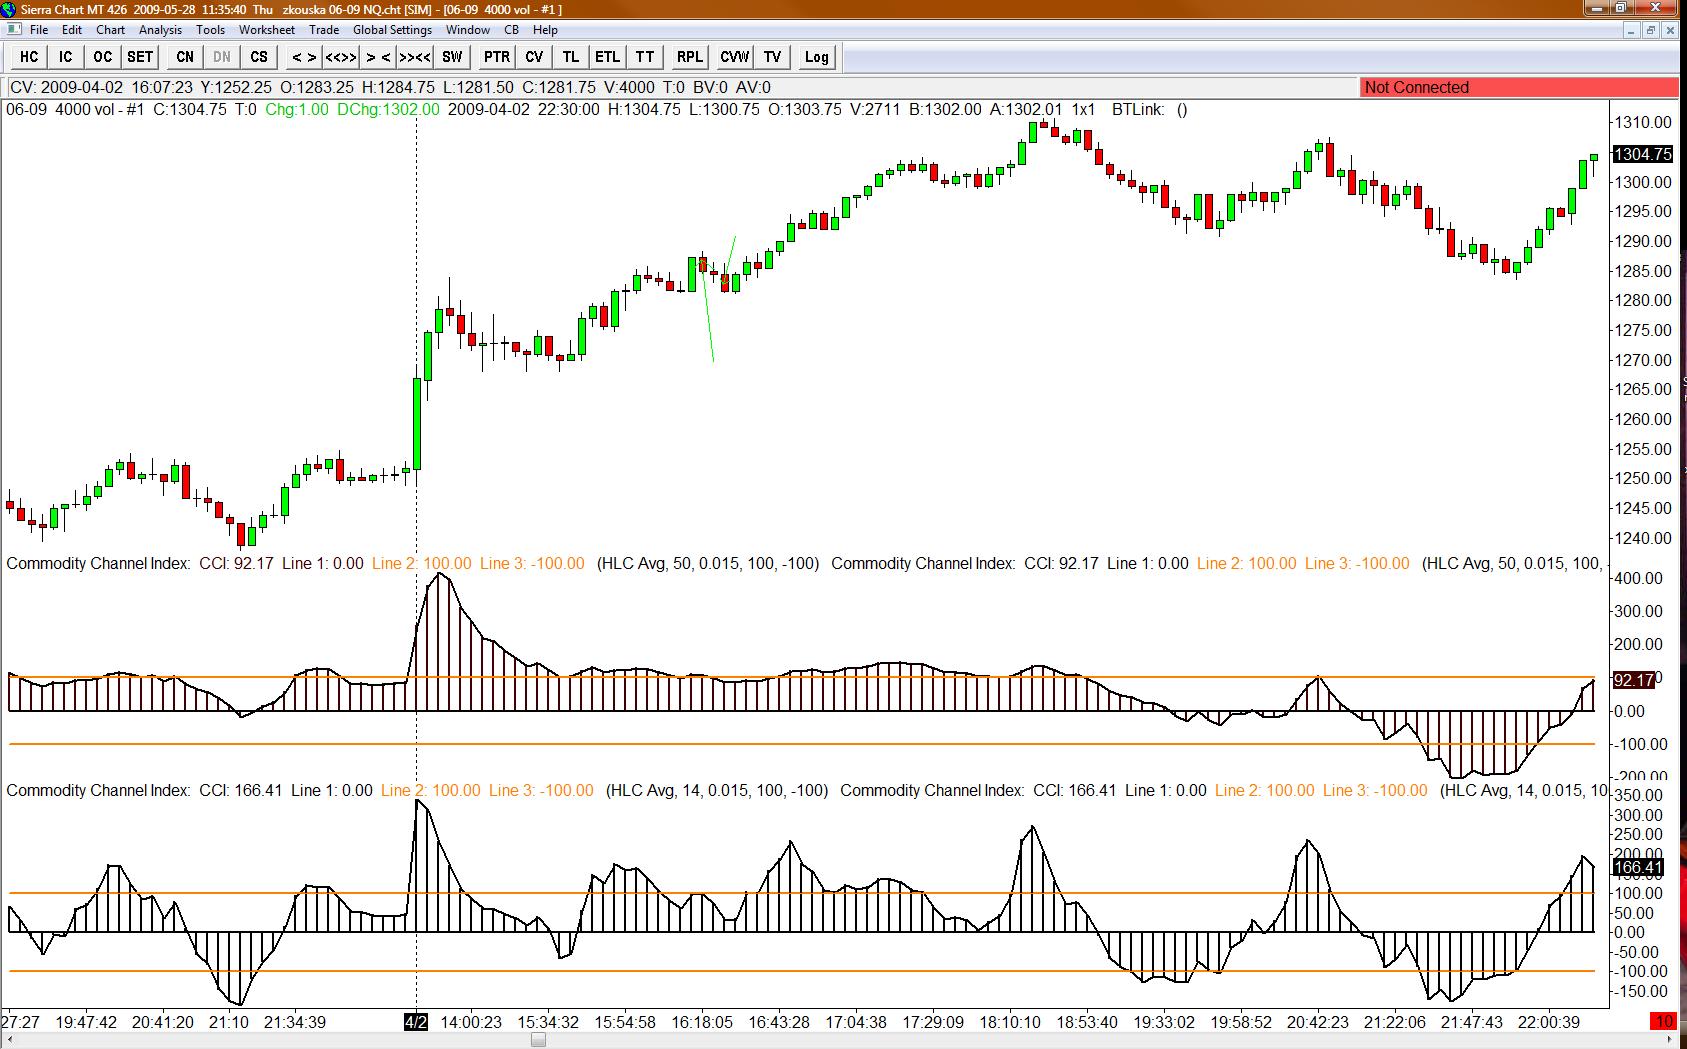Select the TT toolbar button

click(x=645, y=57)
